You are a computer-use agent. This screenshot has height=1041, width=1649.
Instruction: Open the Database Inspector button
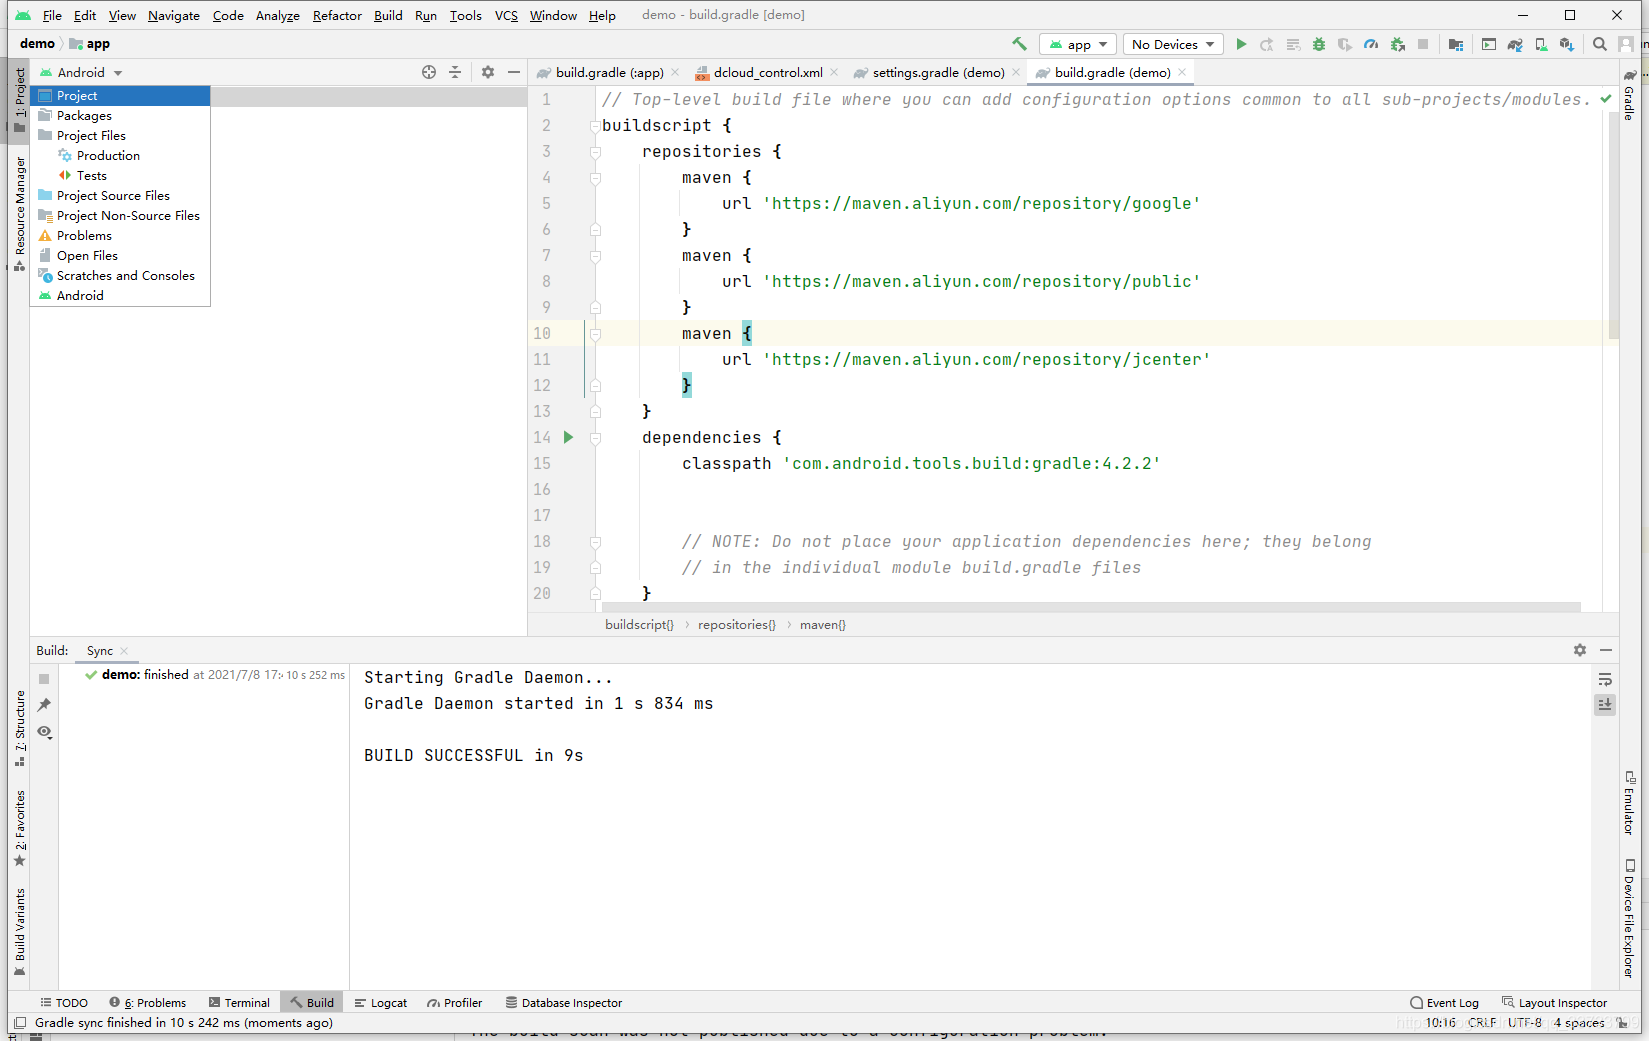click(x=564, y=1002)
